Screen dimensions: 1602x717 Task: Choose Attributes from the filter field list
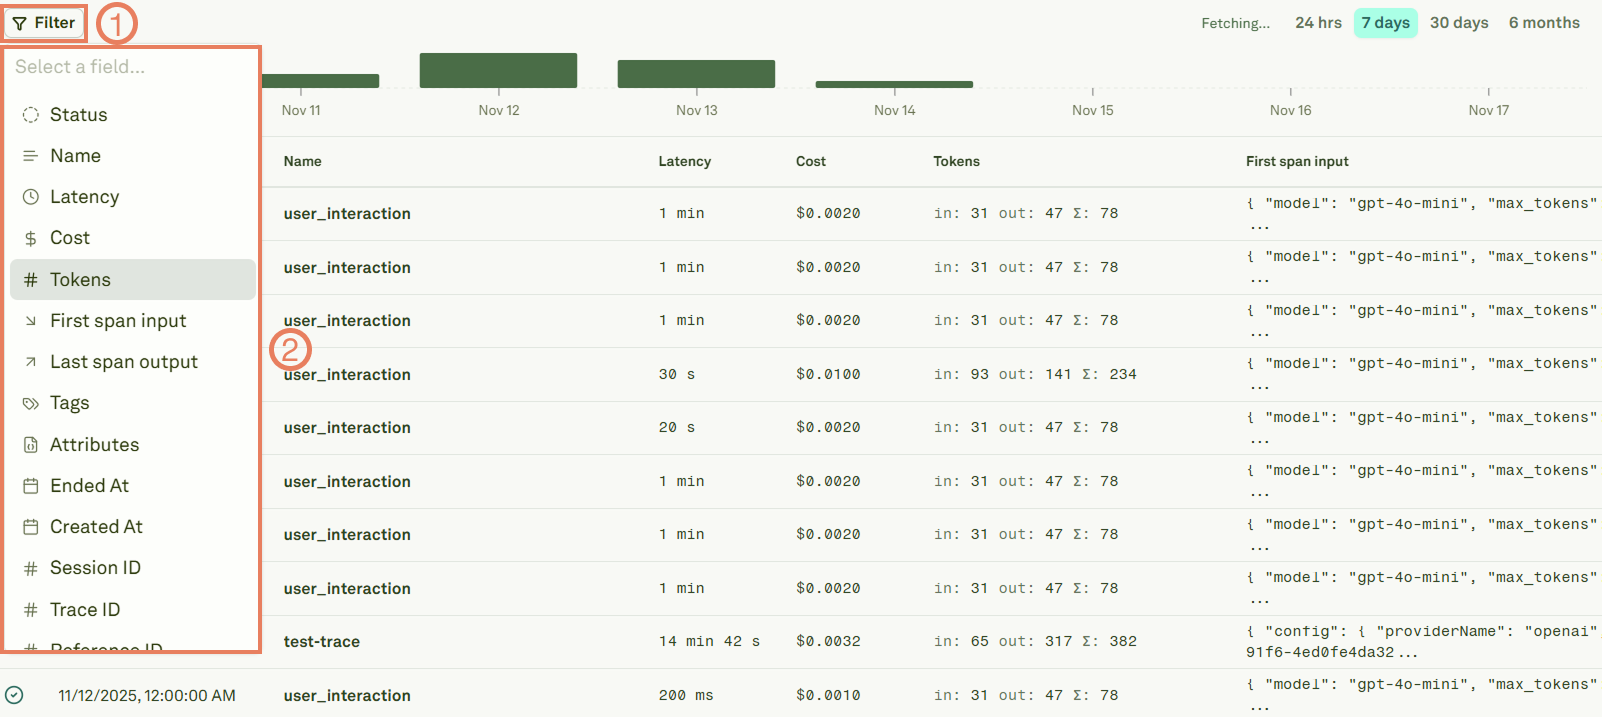point(133,445)
